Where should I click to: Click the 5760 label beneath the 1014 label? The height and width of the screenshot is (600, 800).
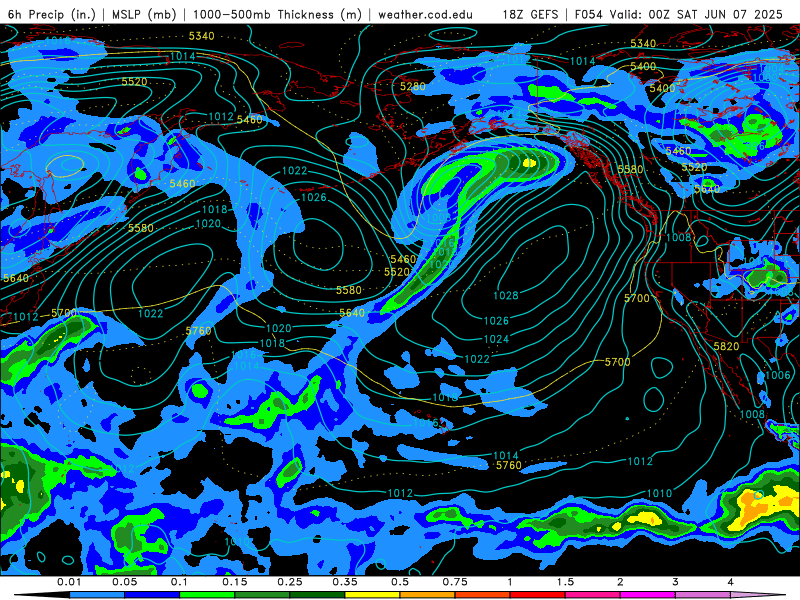[509, 465]
